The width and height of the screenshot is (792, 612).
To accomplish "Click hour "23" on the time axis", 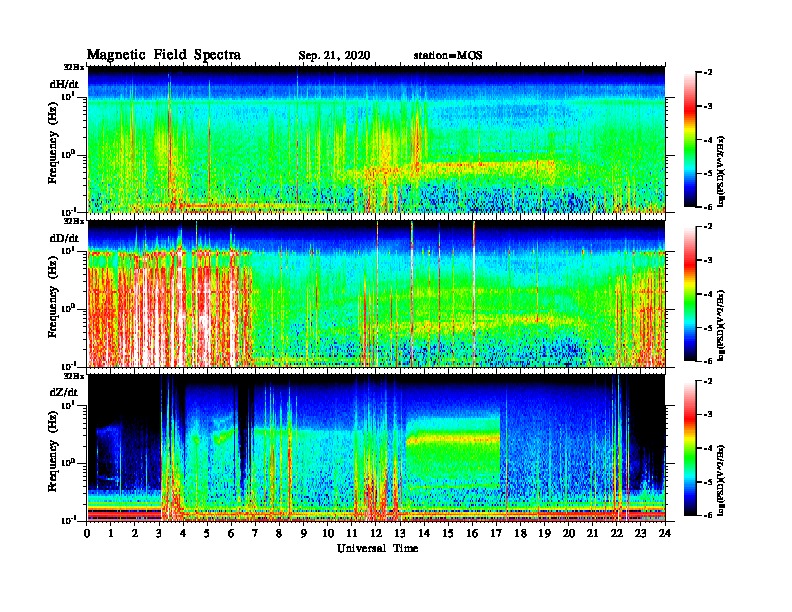I will click(x=640, y=533).
